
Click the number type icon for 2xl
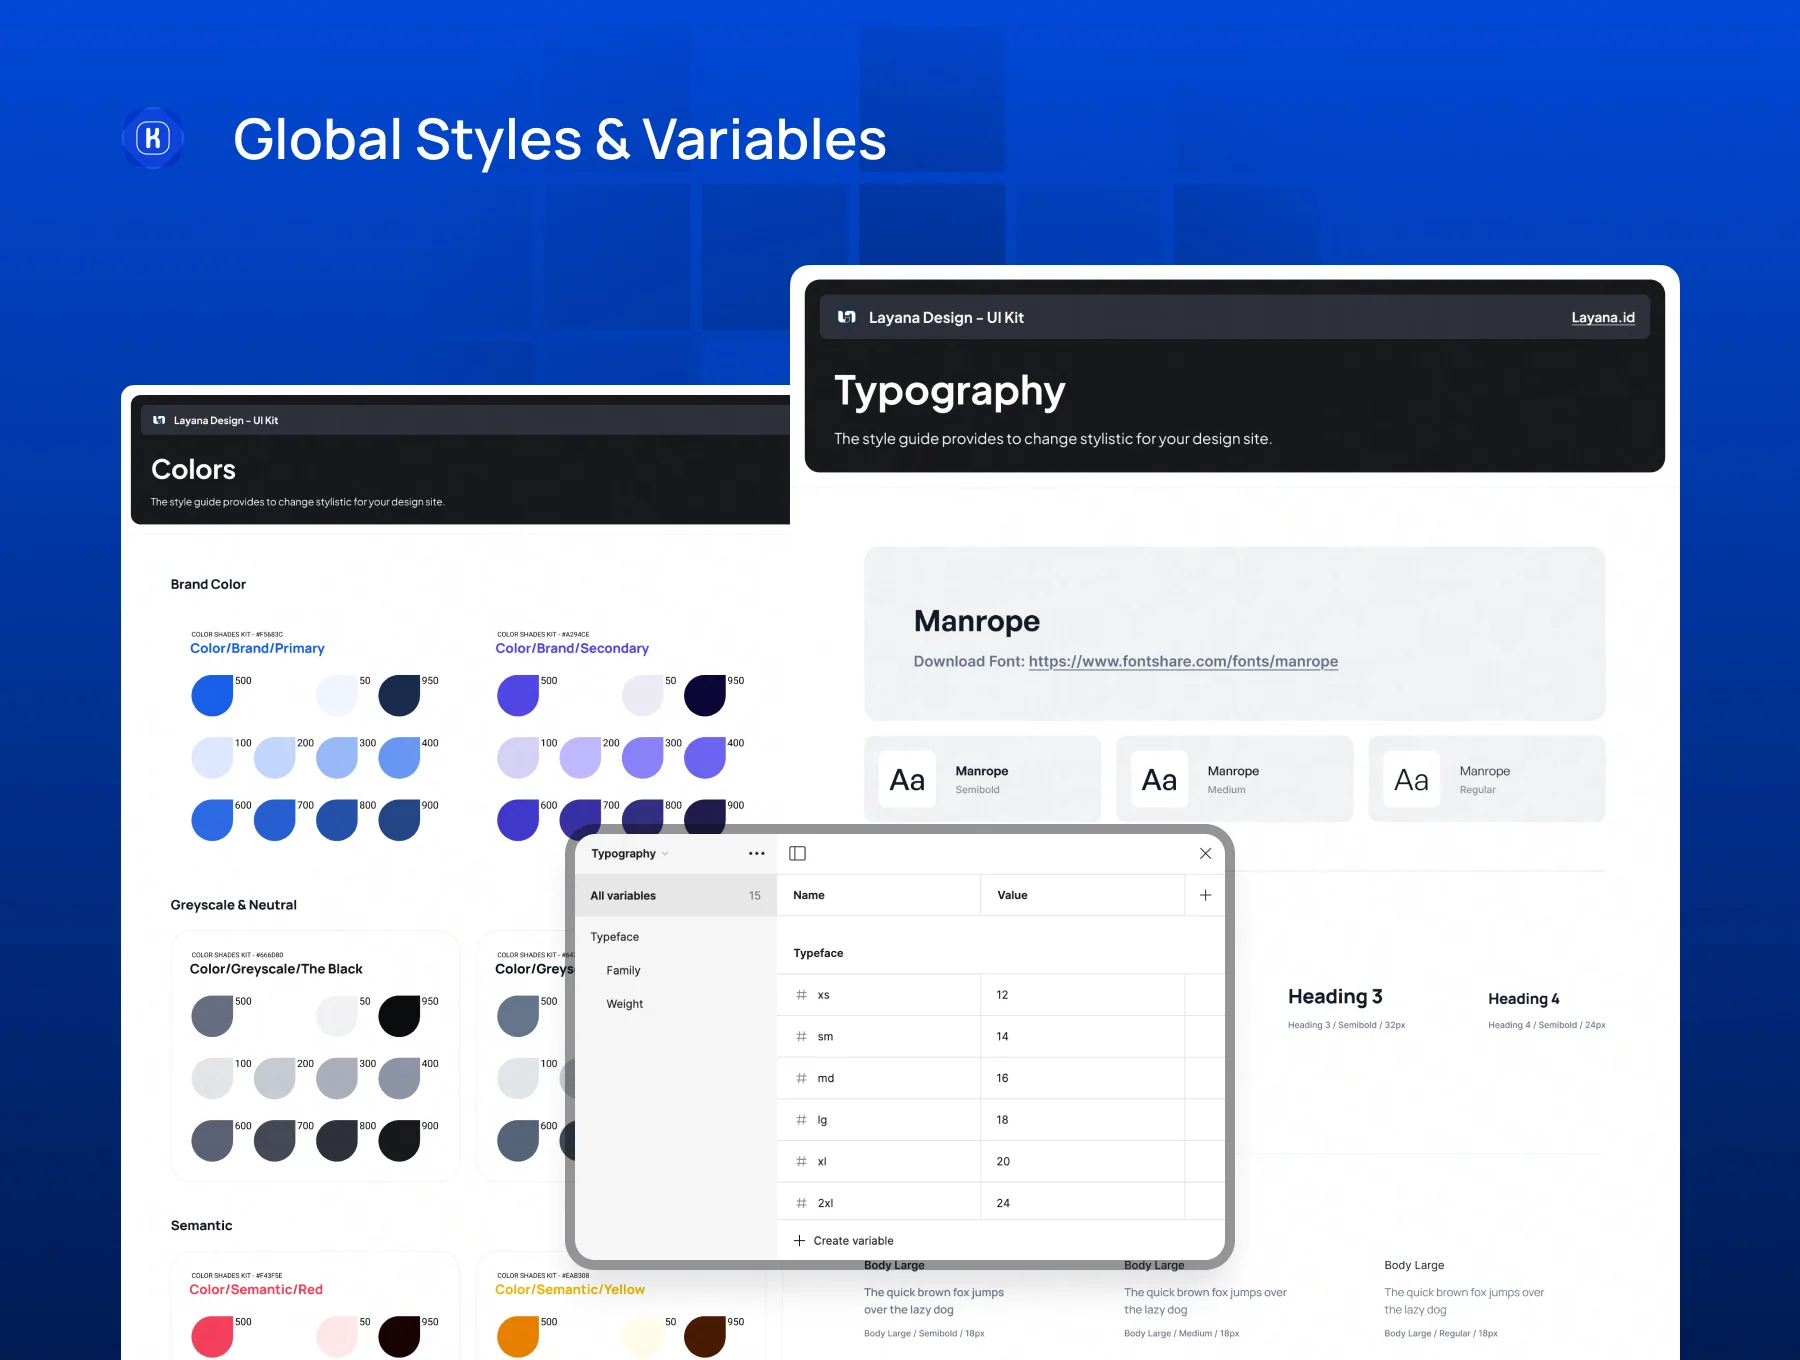point(801,1203)
